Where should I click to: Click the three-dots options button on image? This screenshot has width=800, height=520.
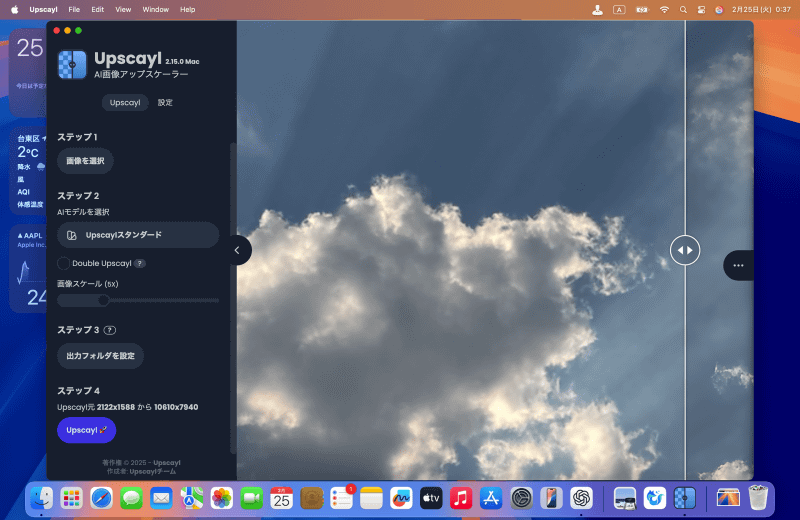[x=738, y=265]
